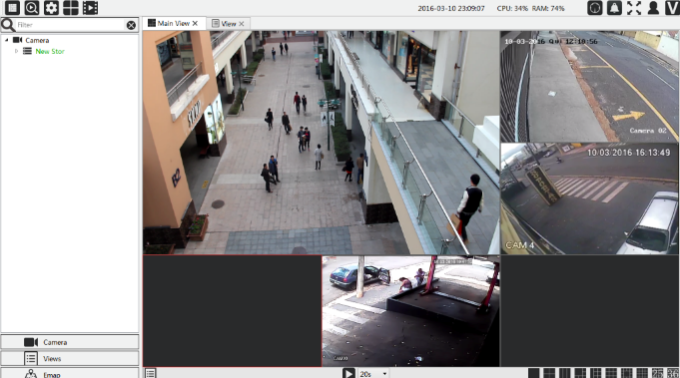Open the four-pane live view icon
This screenshot has height=378, width=680.
point(71,7)
